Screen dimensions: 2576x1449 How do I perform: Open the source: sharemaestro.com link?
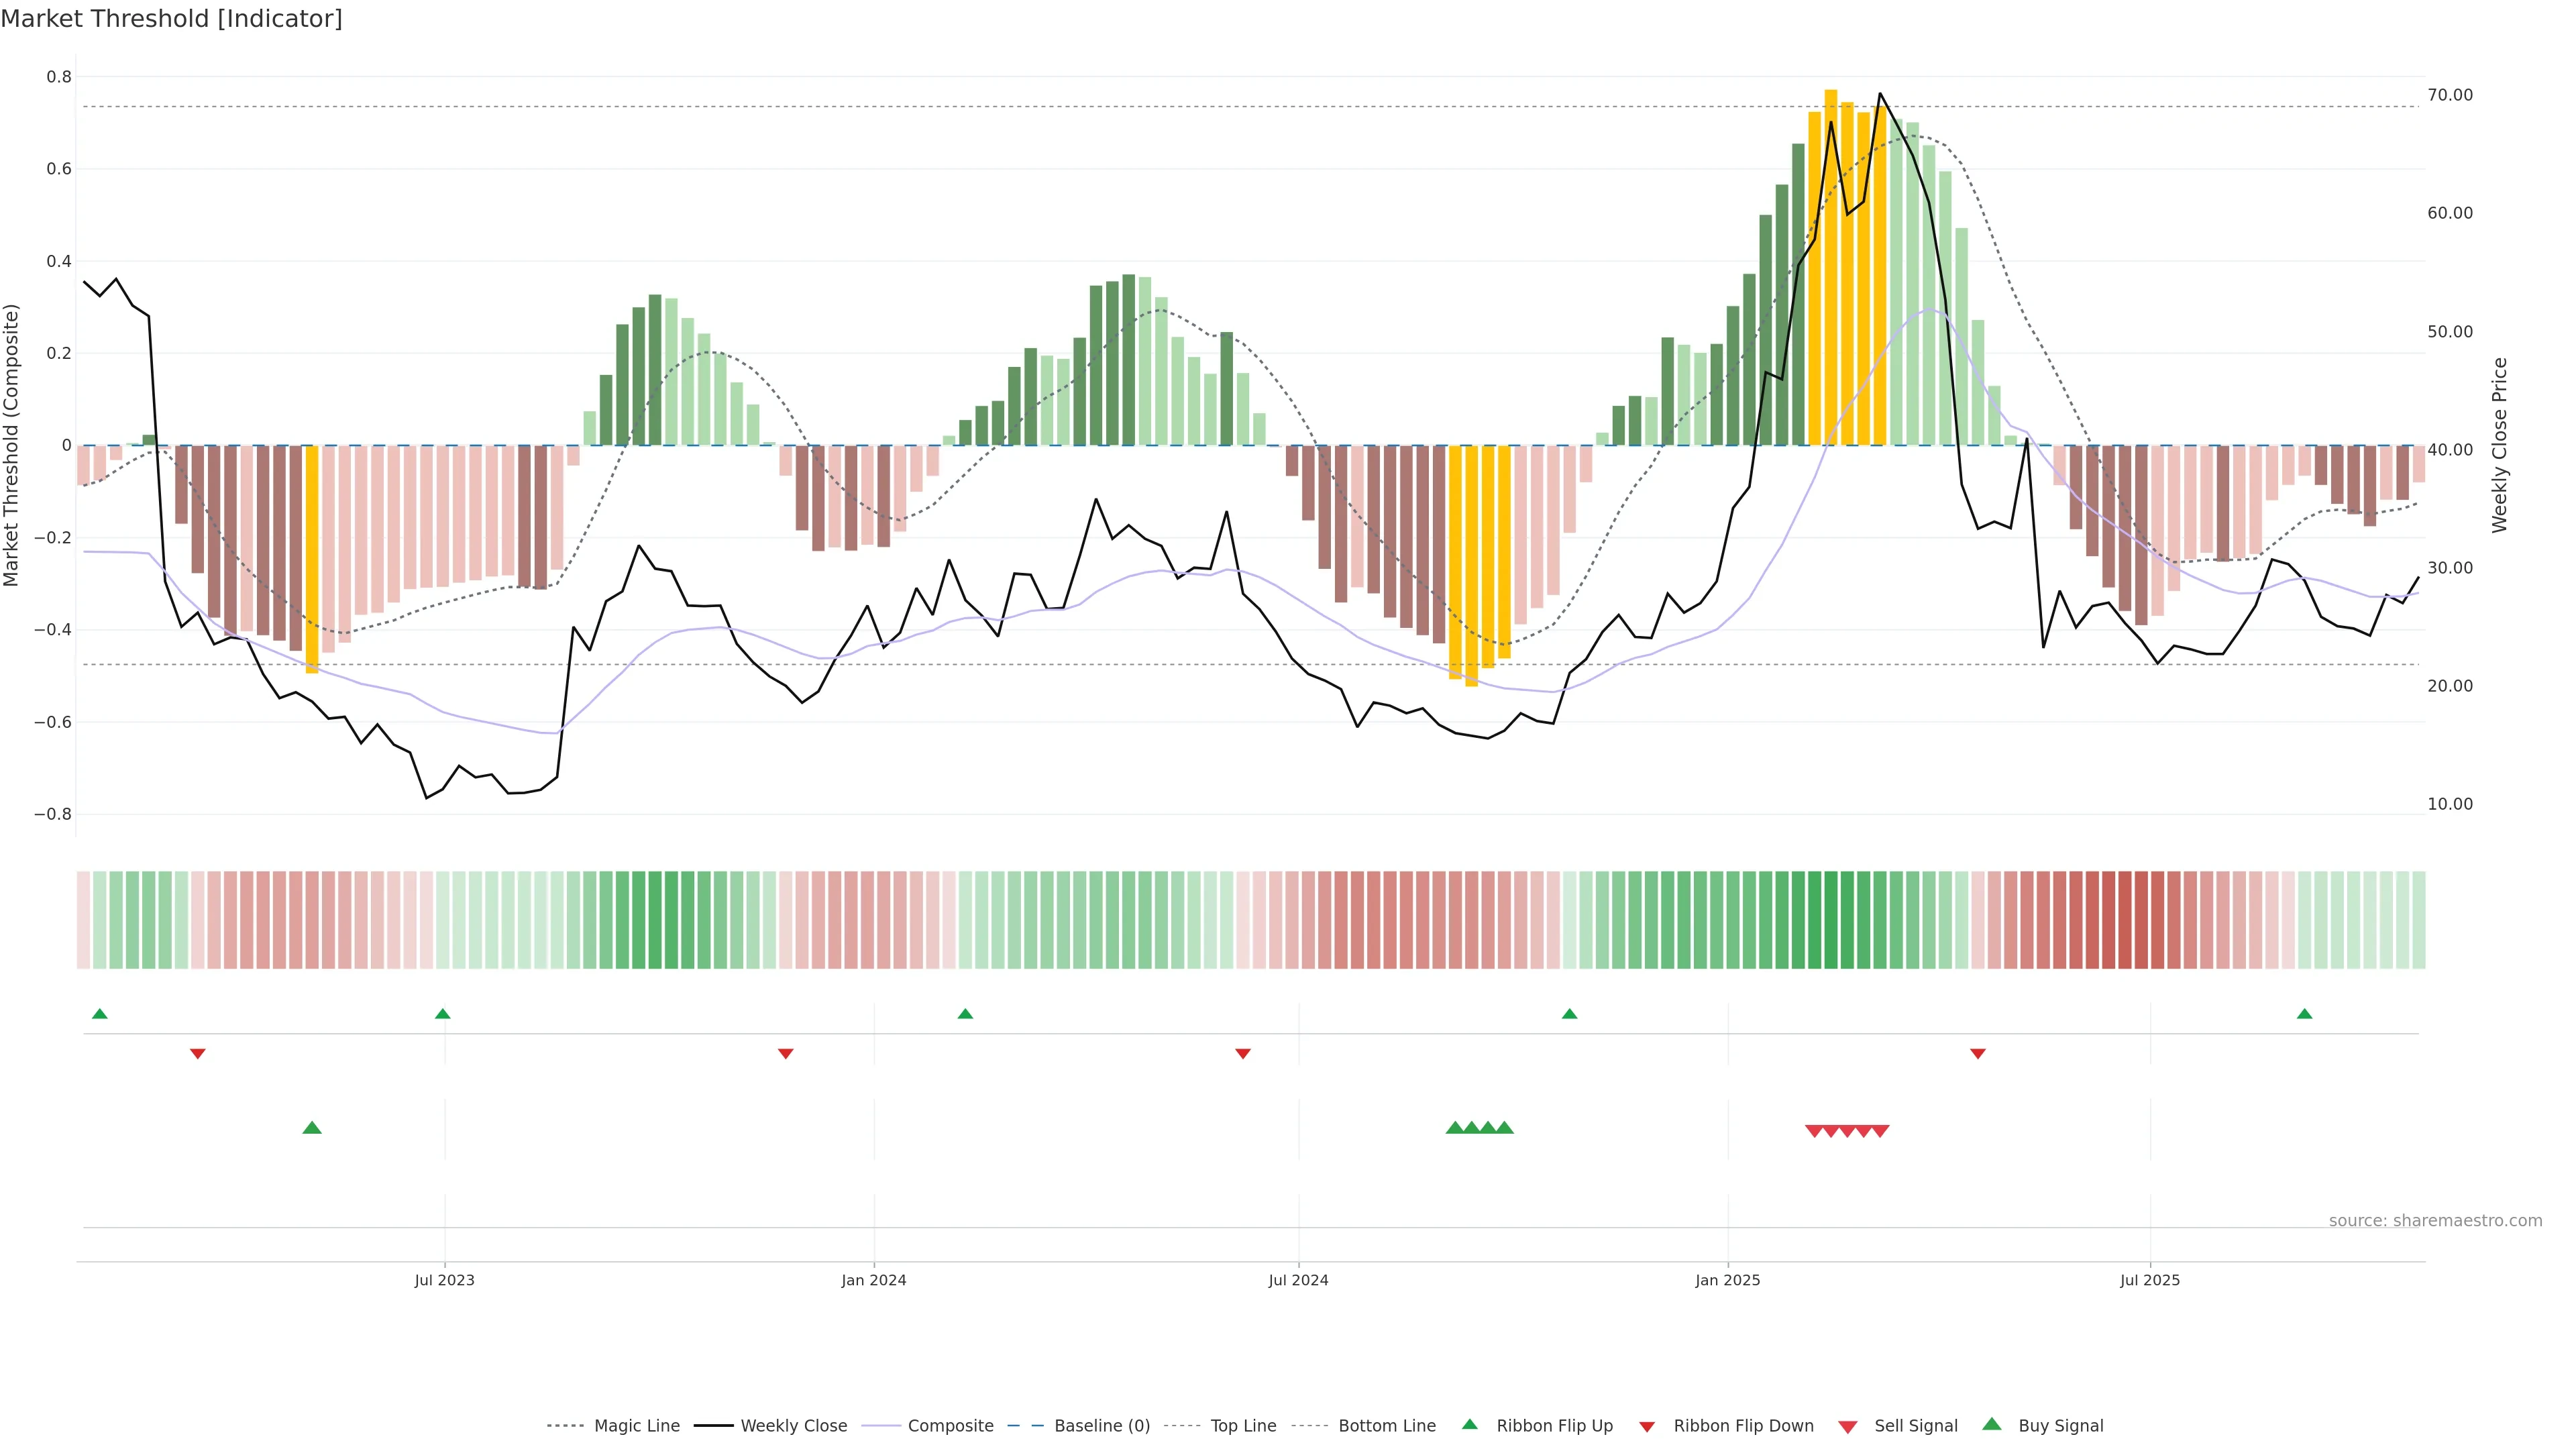[2435, 1221]
